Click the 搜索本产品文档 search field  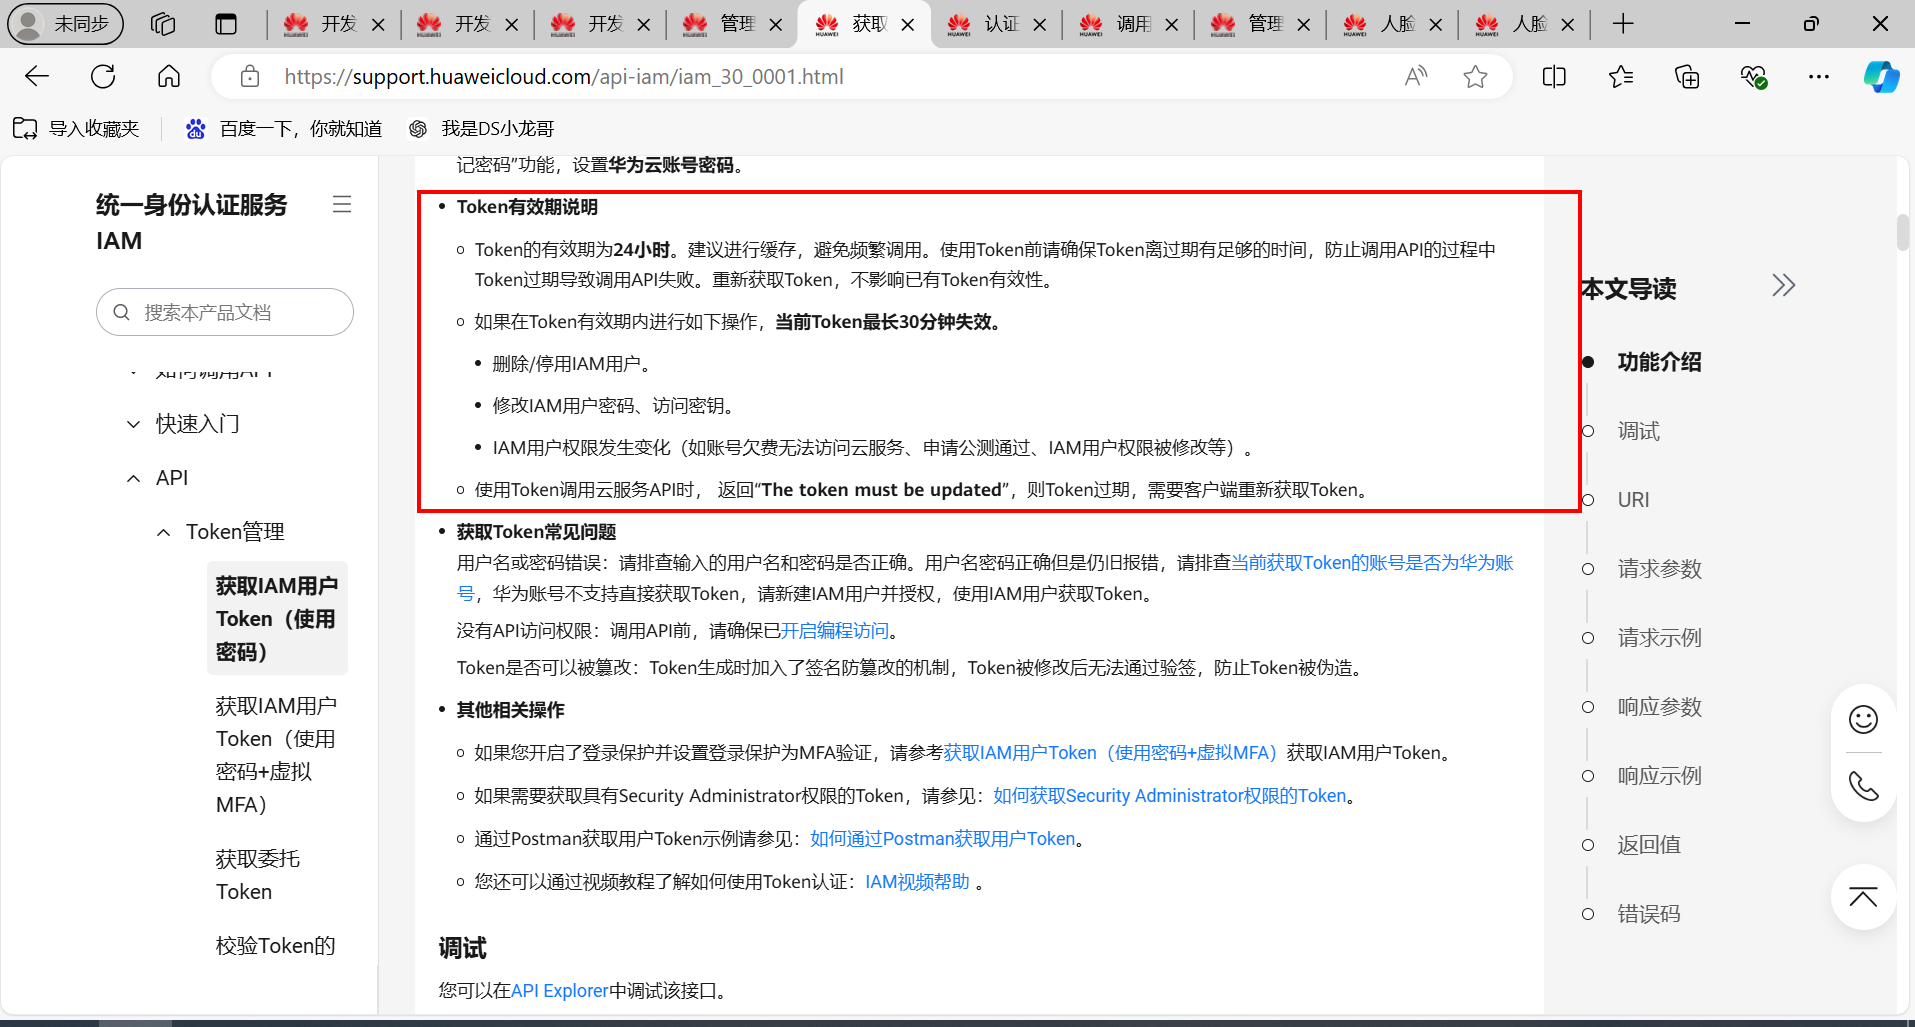(x=224, y=312)
